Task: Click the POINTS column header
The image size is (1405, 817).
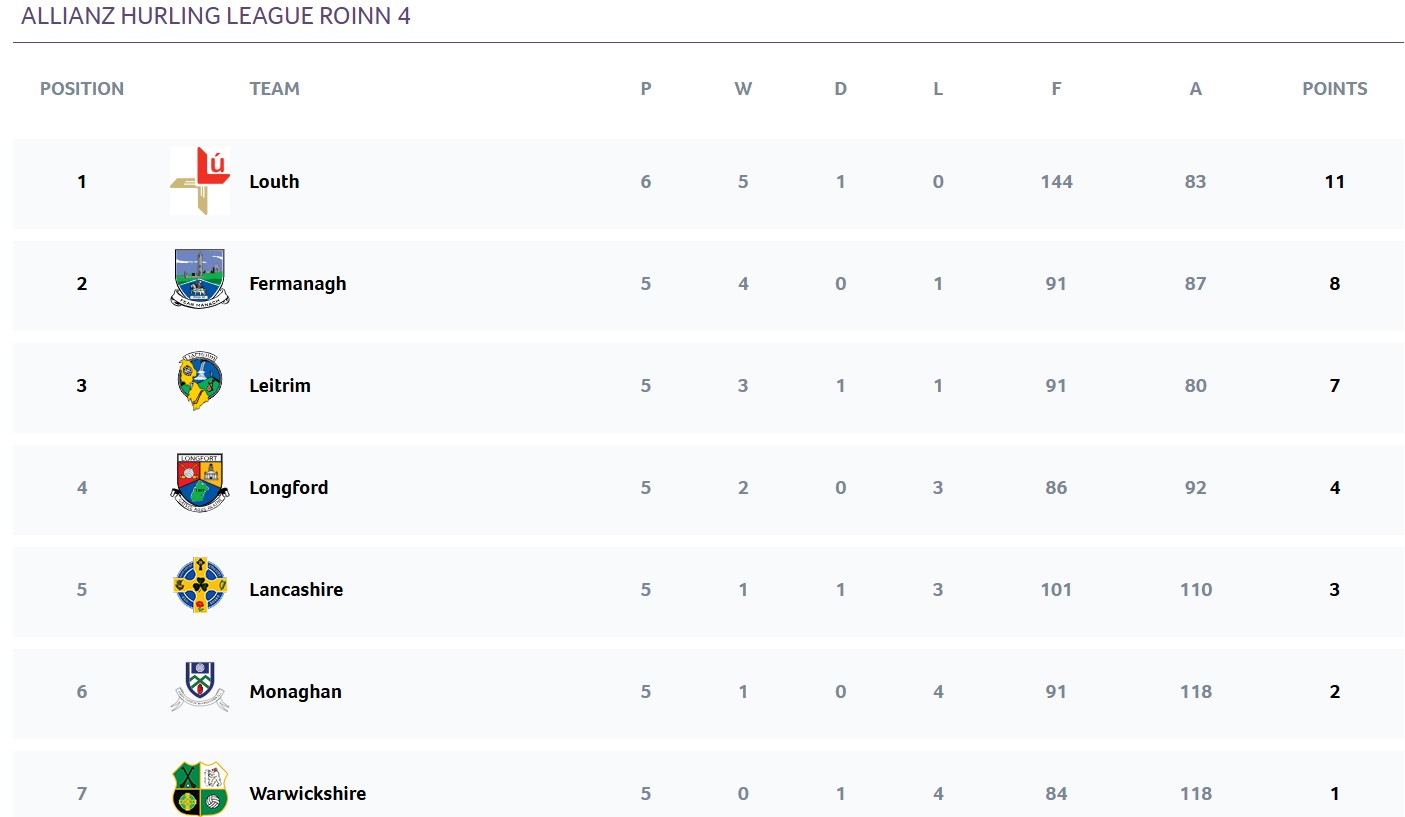Action: pyautogui.click(x=1334, y=89)
